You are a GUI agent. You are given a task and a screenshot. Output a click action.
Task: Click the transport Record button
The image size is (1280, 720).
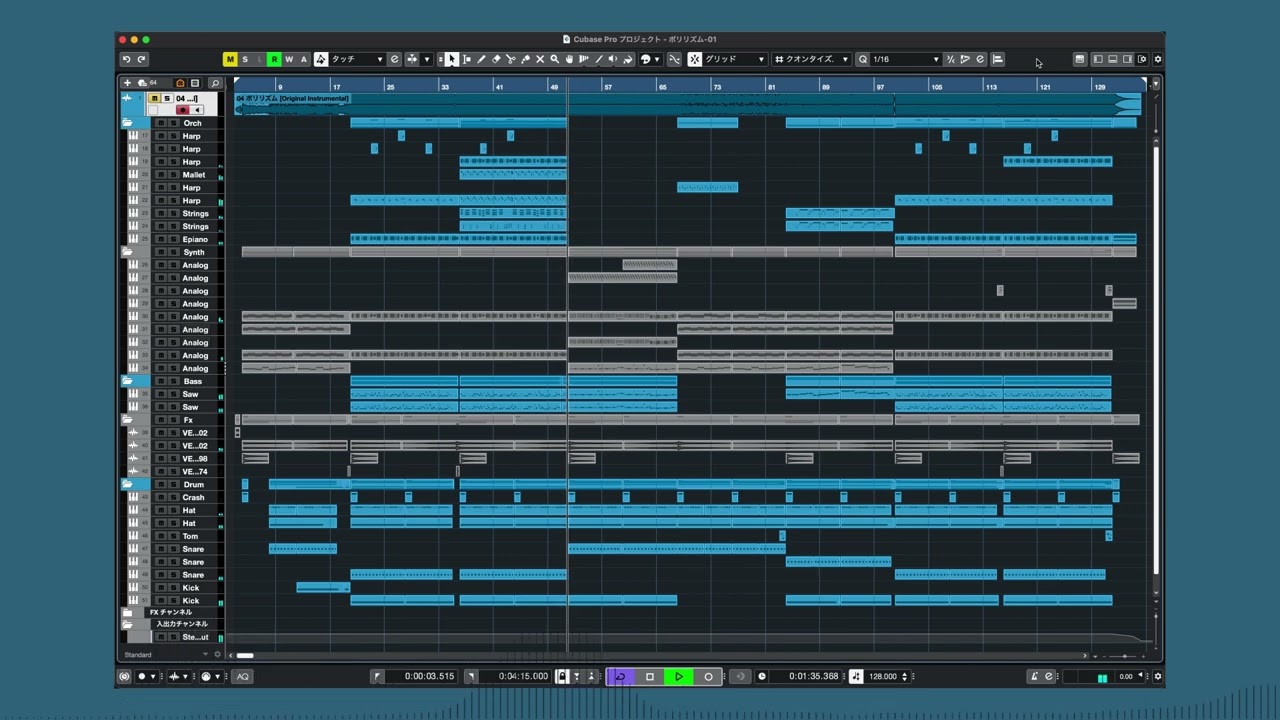(708, 676)
